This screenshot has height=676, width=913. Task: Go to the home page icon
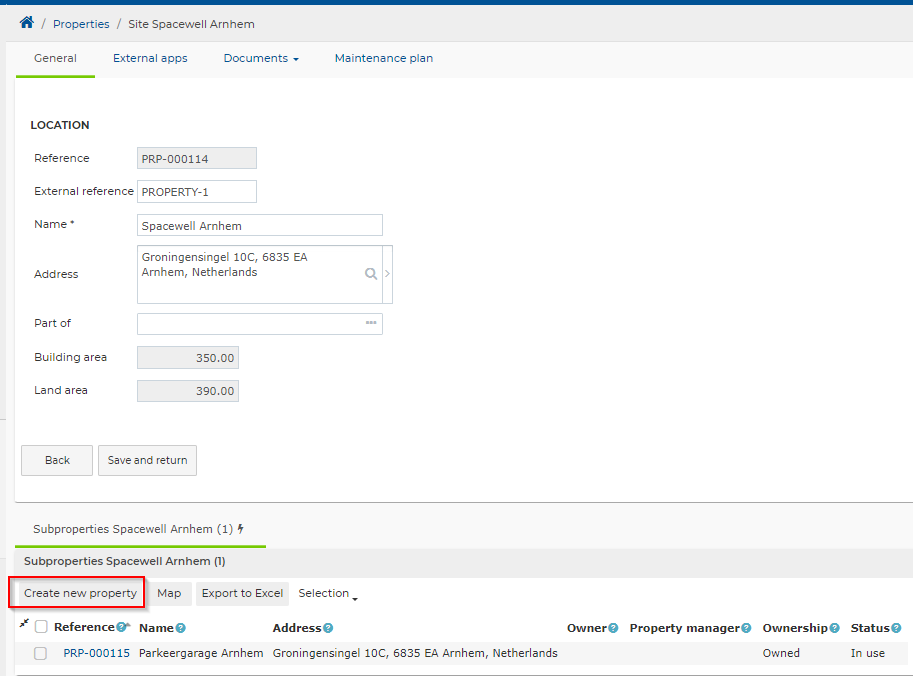pos(27,23)
